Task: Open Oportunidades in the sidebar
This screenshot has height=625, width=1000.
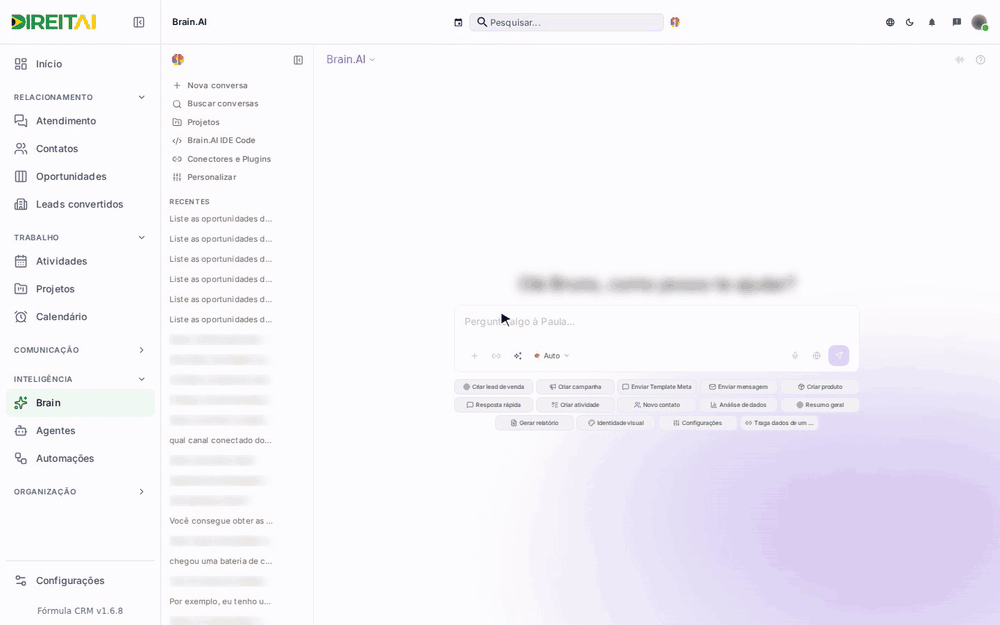Action: (x=80, y=177)
